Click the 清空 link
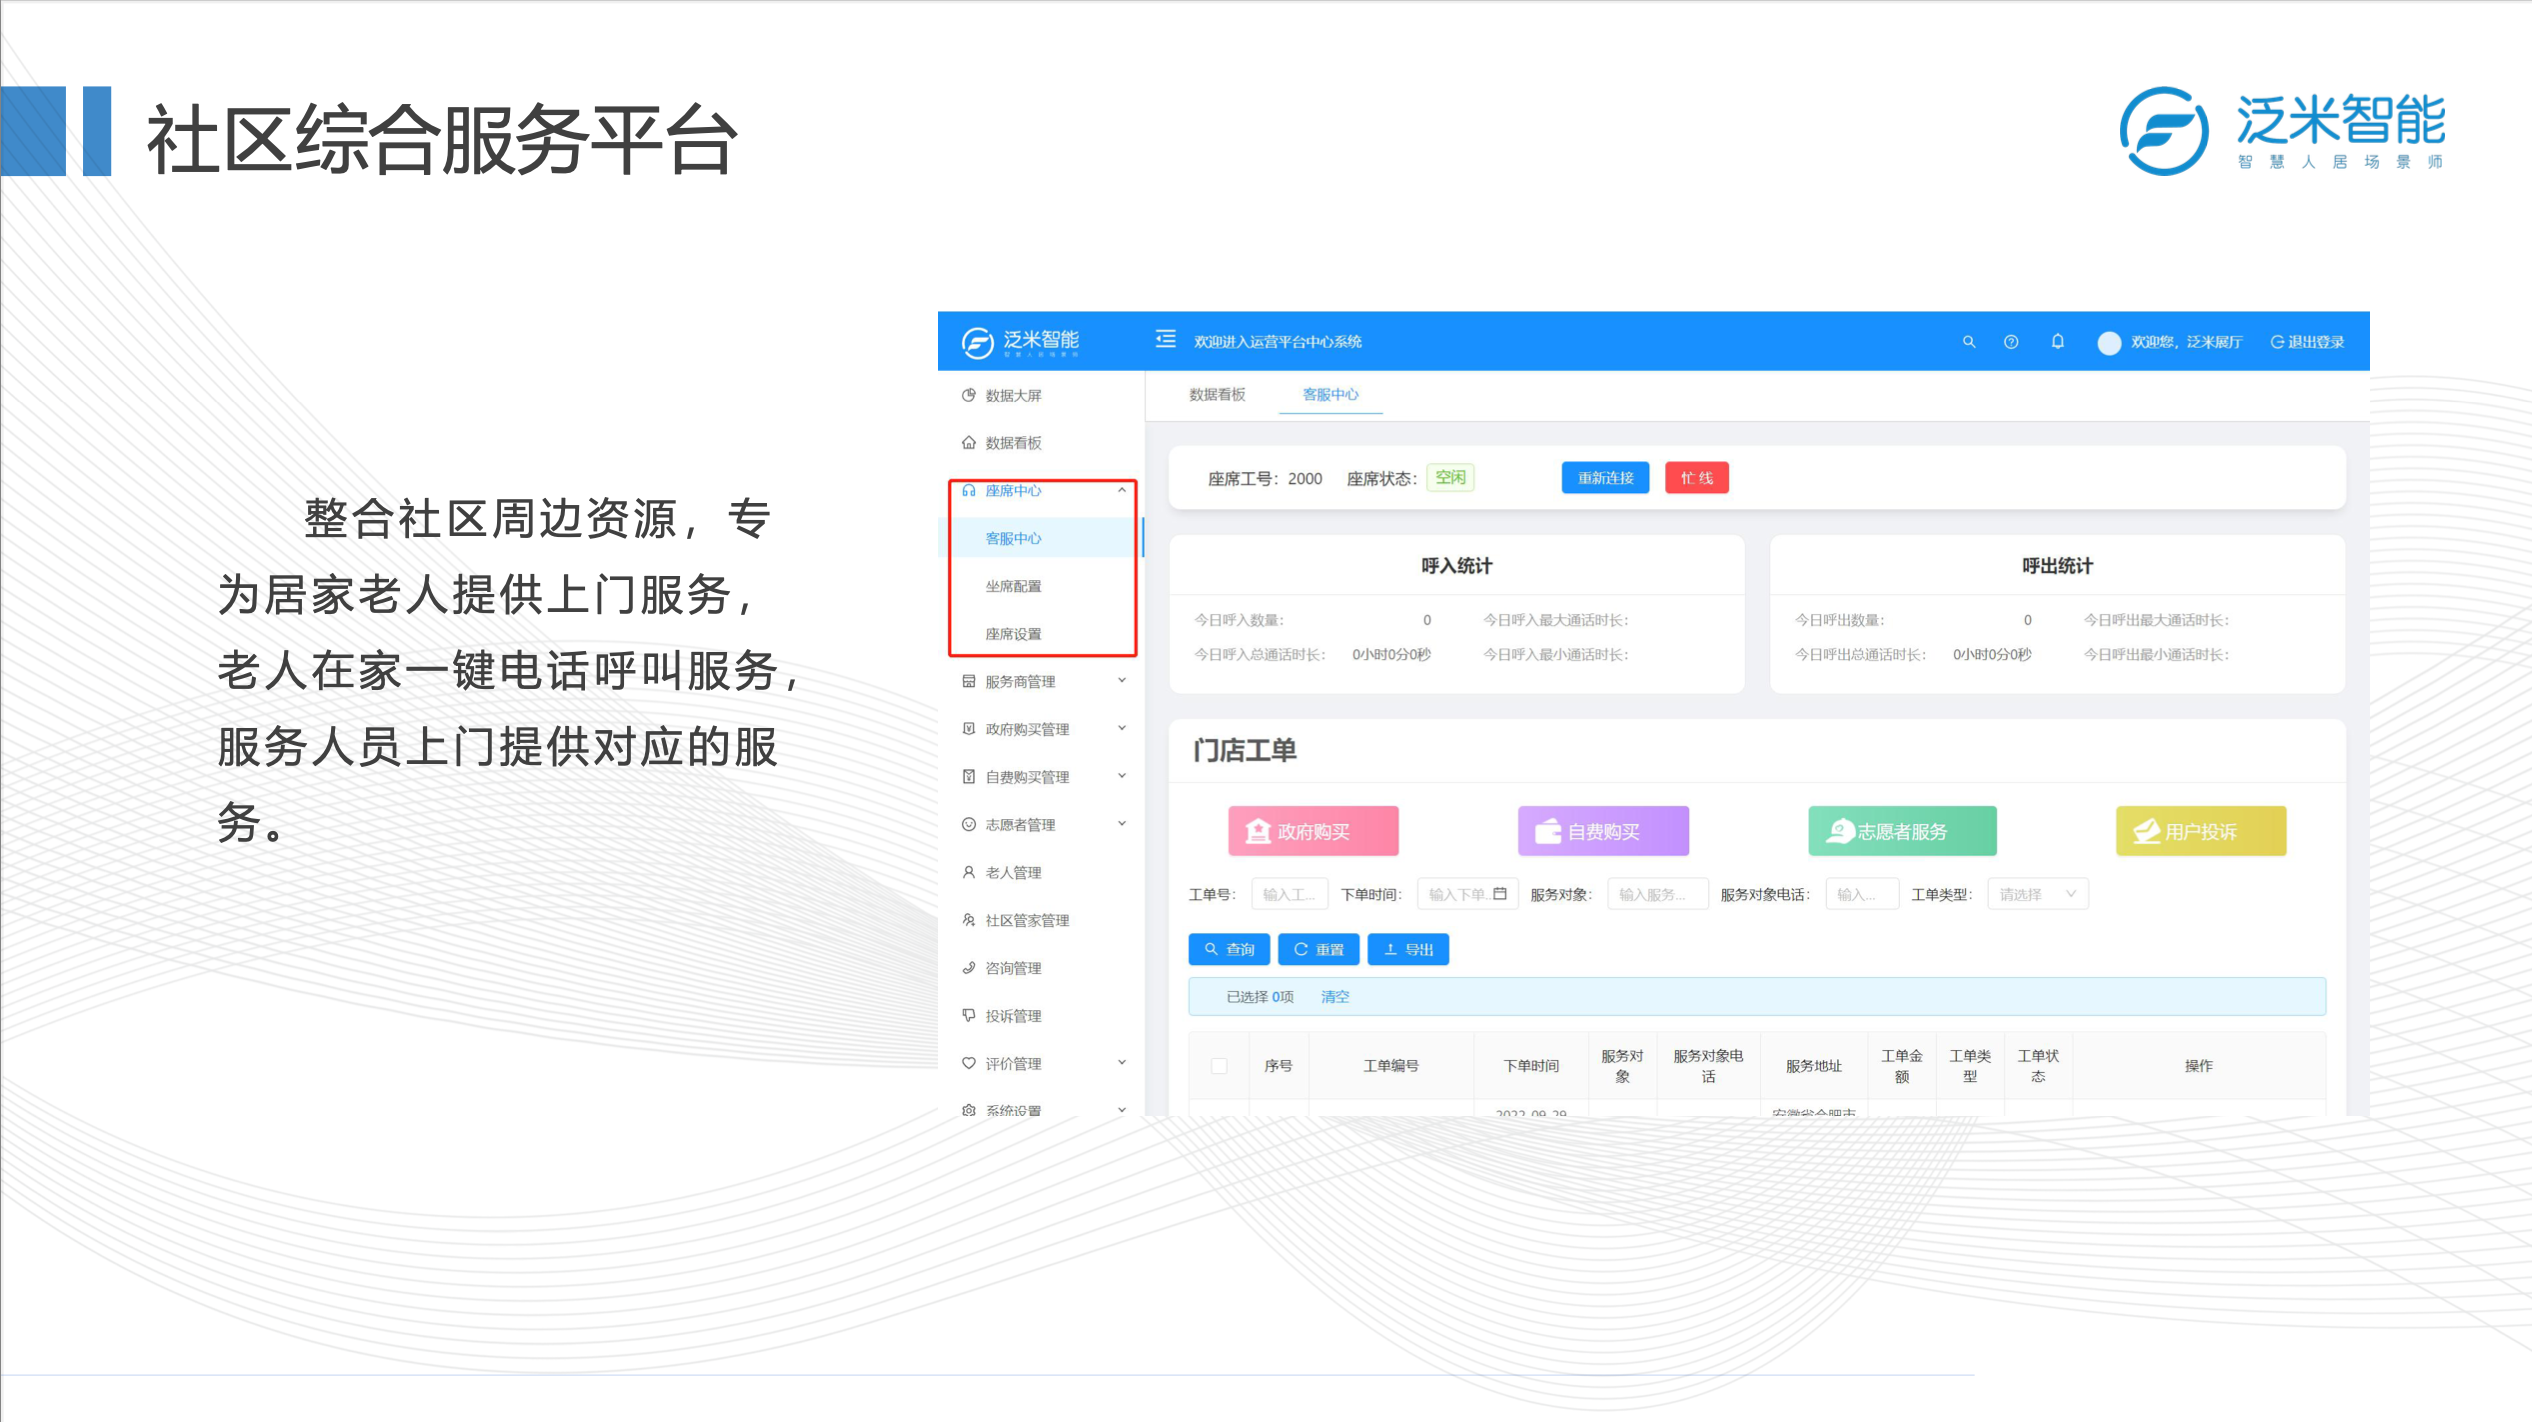This screenshot has height=1422, width=2532. tap(1335, 997)
